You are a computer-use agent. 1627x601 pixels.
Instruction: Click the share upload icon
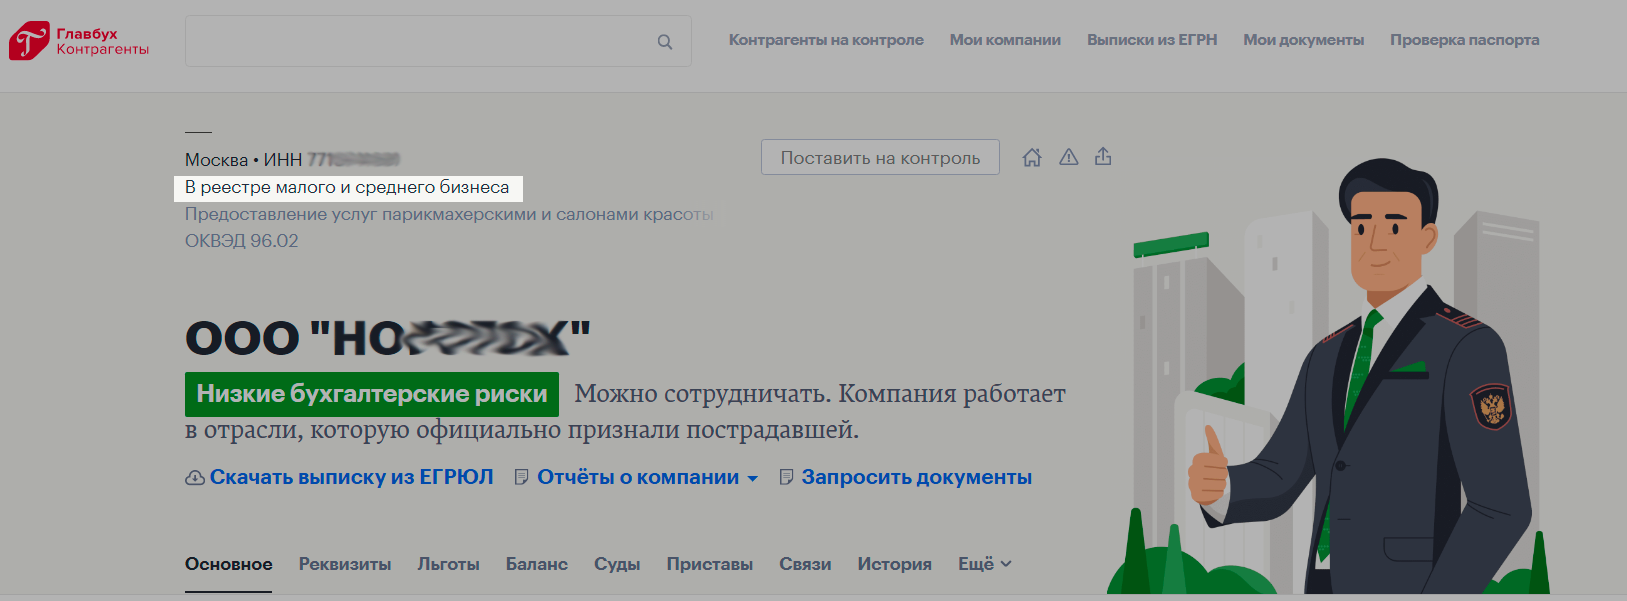(1103, 157)
